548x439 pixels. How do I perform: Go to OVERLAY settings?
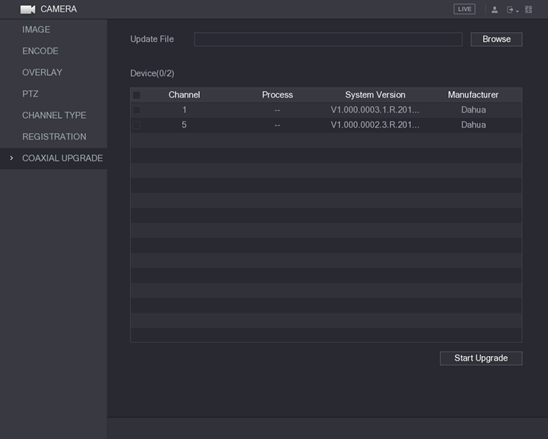point(42,72)
